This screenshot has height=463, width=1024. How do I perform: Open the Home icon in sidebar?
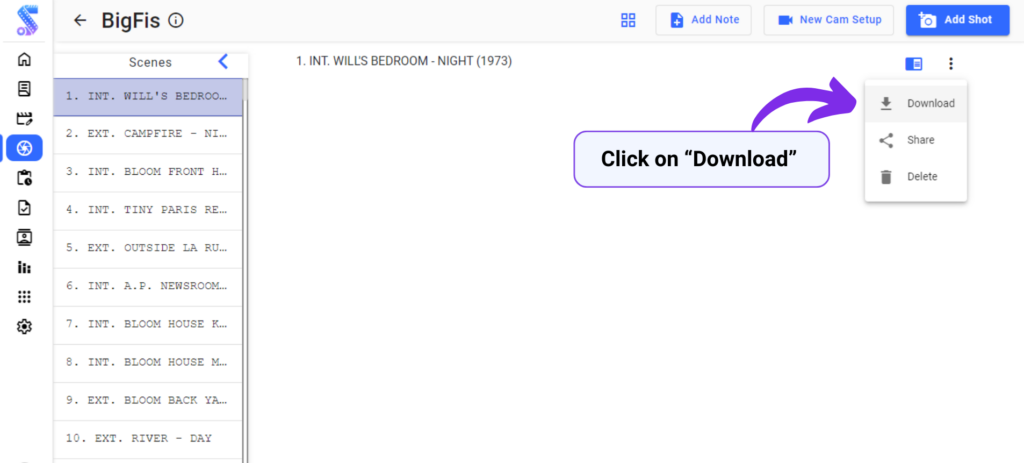pyautogui.click(x=24, y=59)
